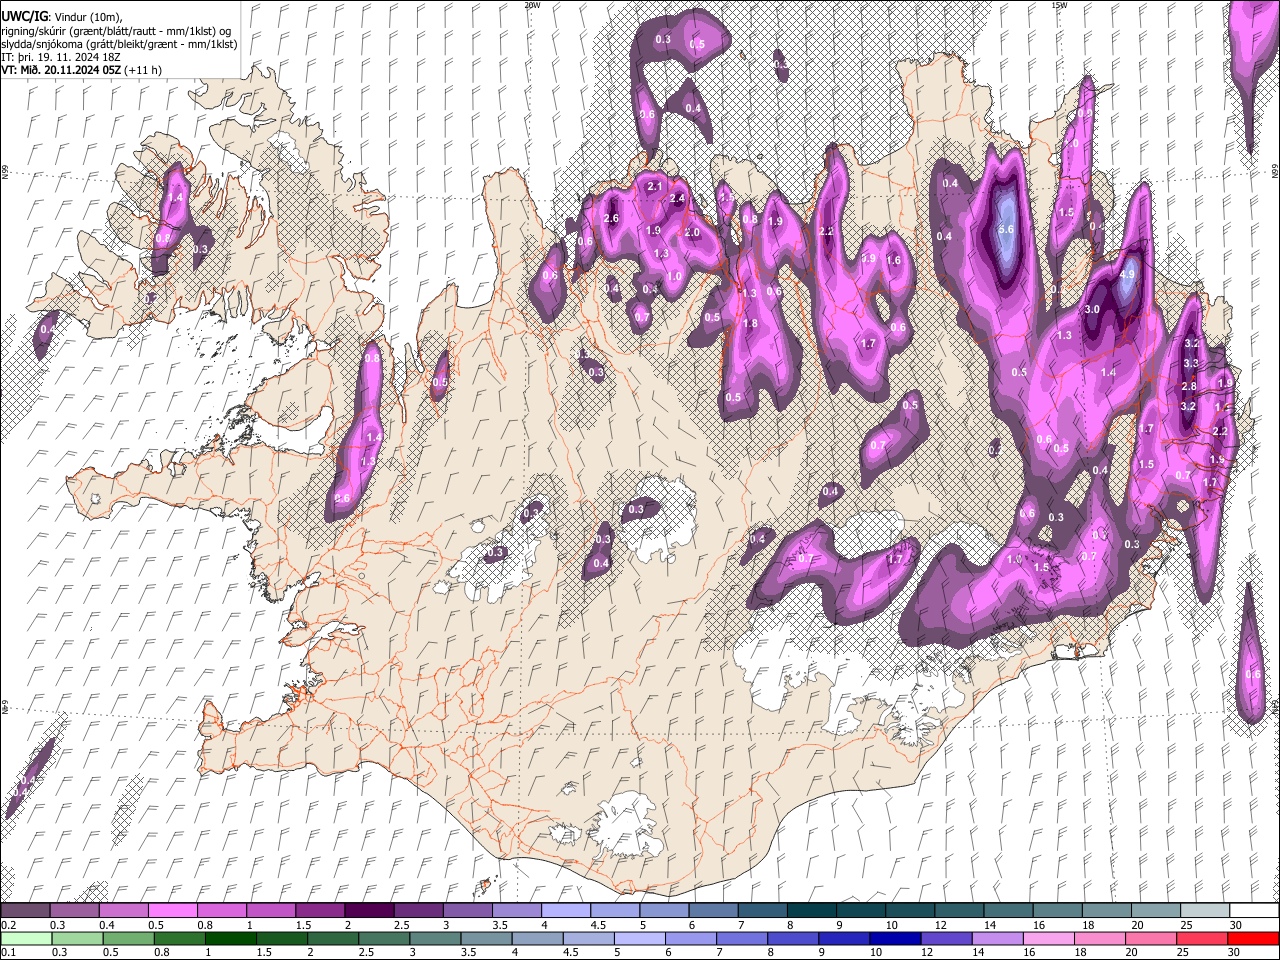
Task: Select the dark purple 2–2.5 swatch on the upper scale
Action: [x=368, y=910]
